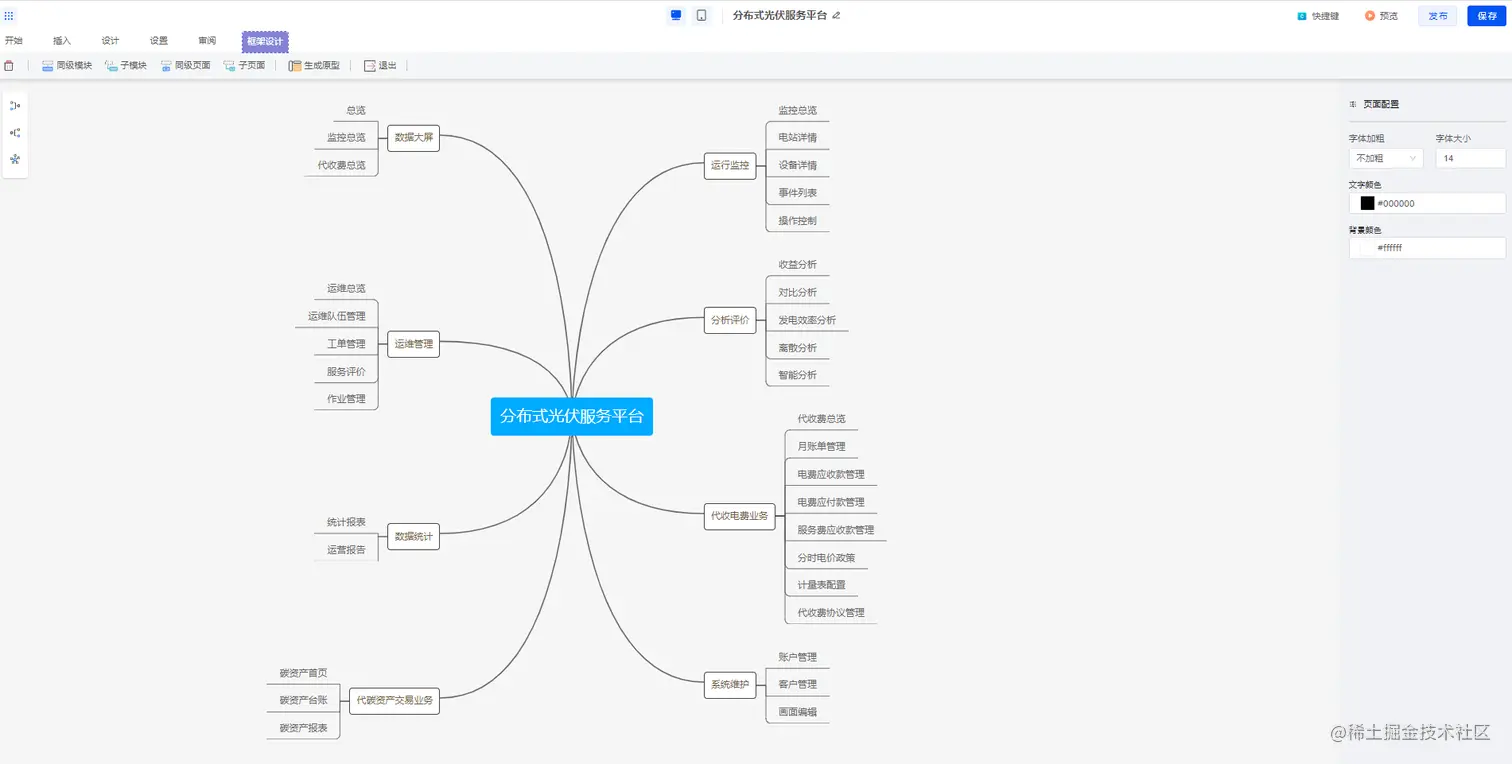Click the blue 保存 save button

click(1487, 16)
